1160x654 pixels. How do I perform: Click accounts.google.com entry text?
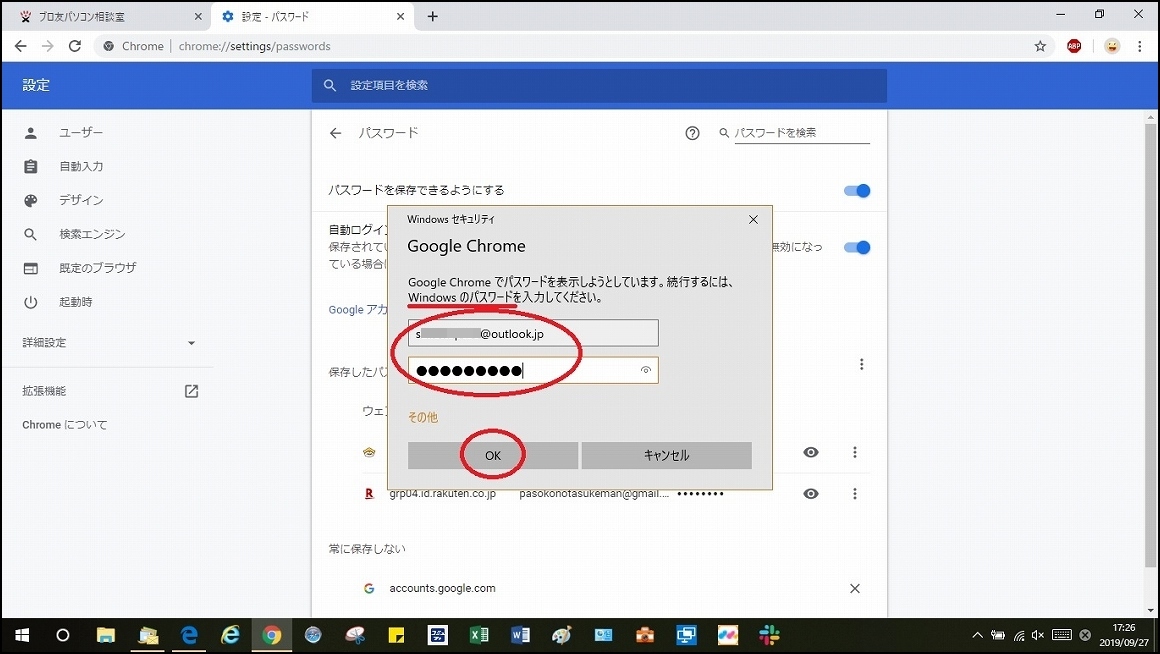[442, 589]
